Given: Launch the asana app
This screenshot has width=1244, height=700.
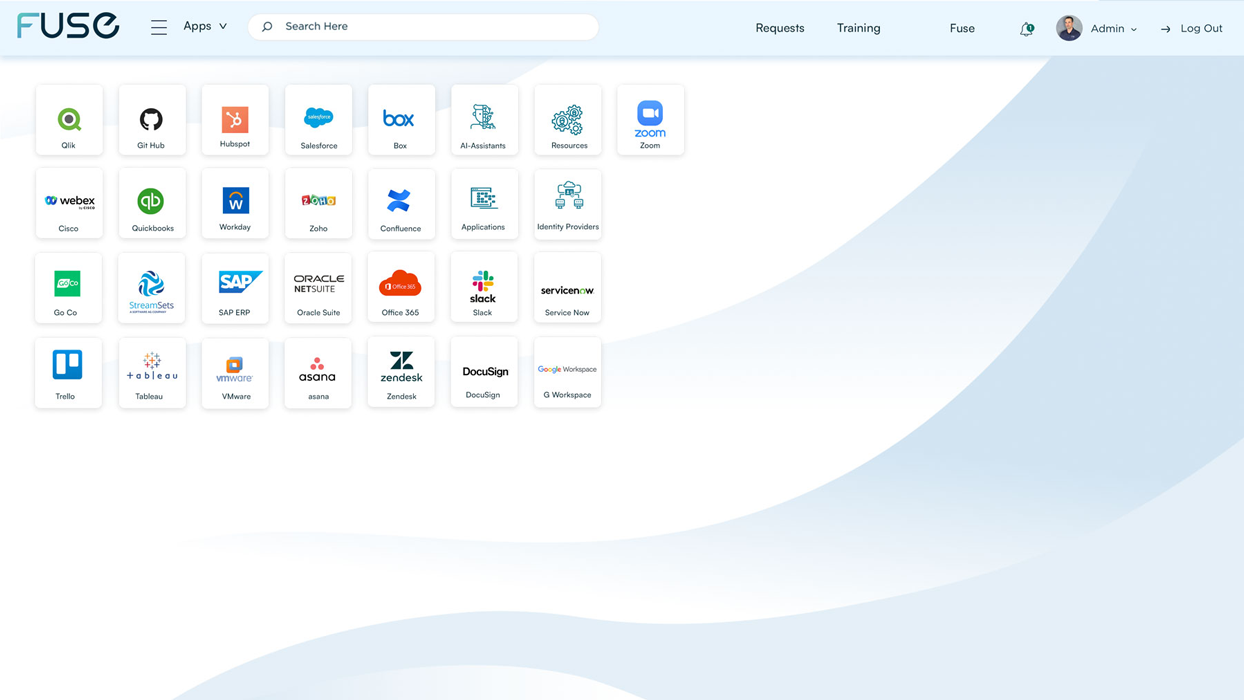Looking at the screenshot, I should (x=318, y=372).
